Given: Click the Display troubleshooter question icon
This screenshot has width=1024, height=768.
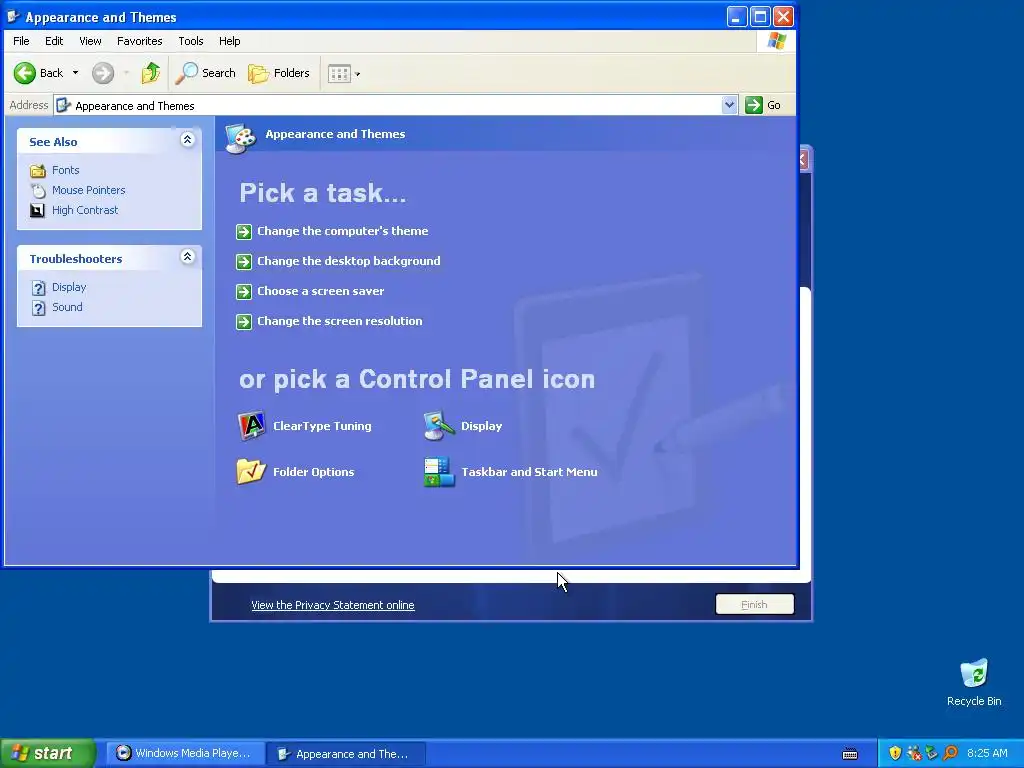Looking at the screenshot, I should 39,288.
